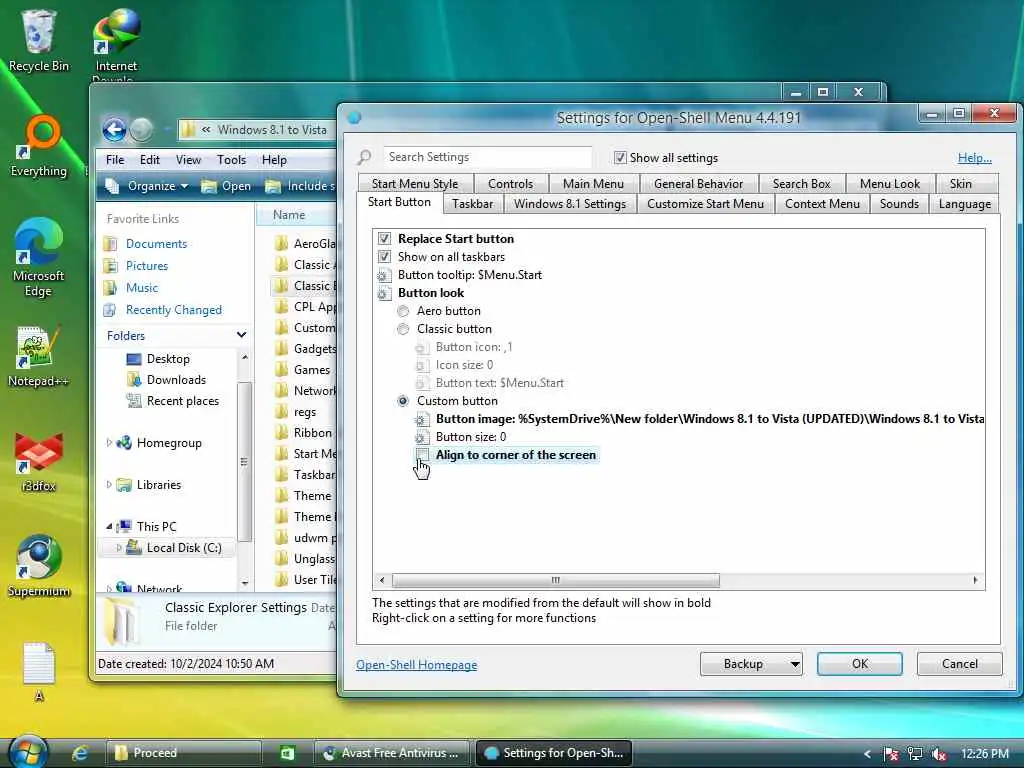Open the Gadgets folder in Explorer list
The width and height of the screenshot is (1024, 768).
coord(305,349)
